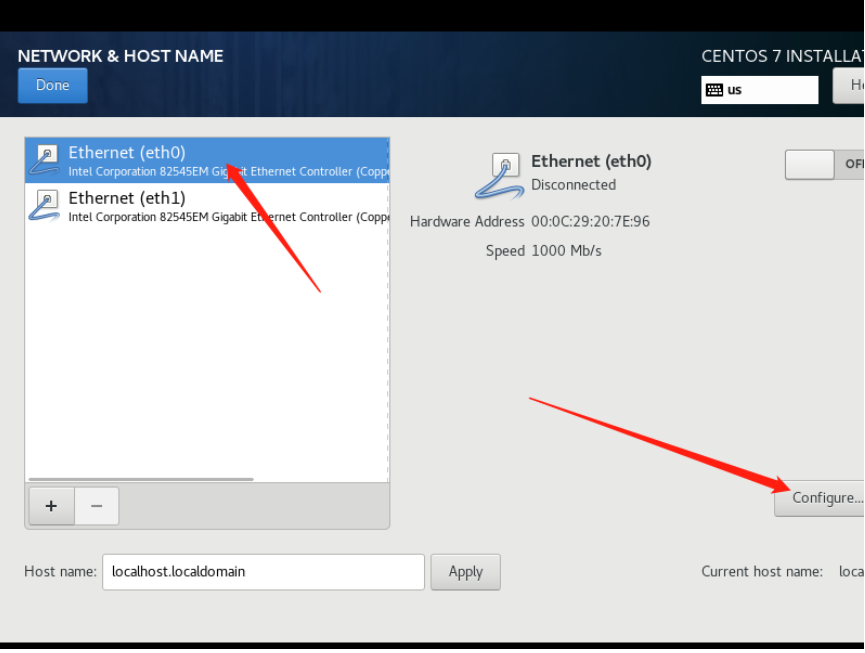865x653 pixels.
Task: Open the Configure... dialog for eth0
Action: tap(820, 498)
